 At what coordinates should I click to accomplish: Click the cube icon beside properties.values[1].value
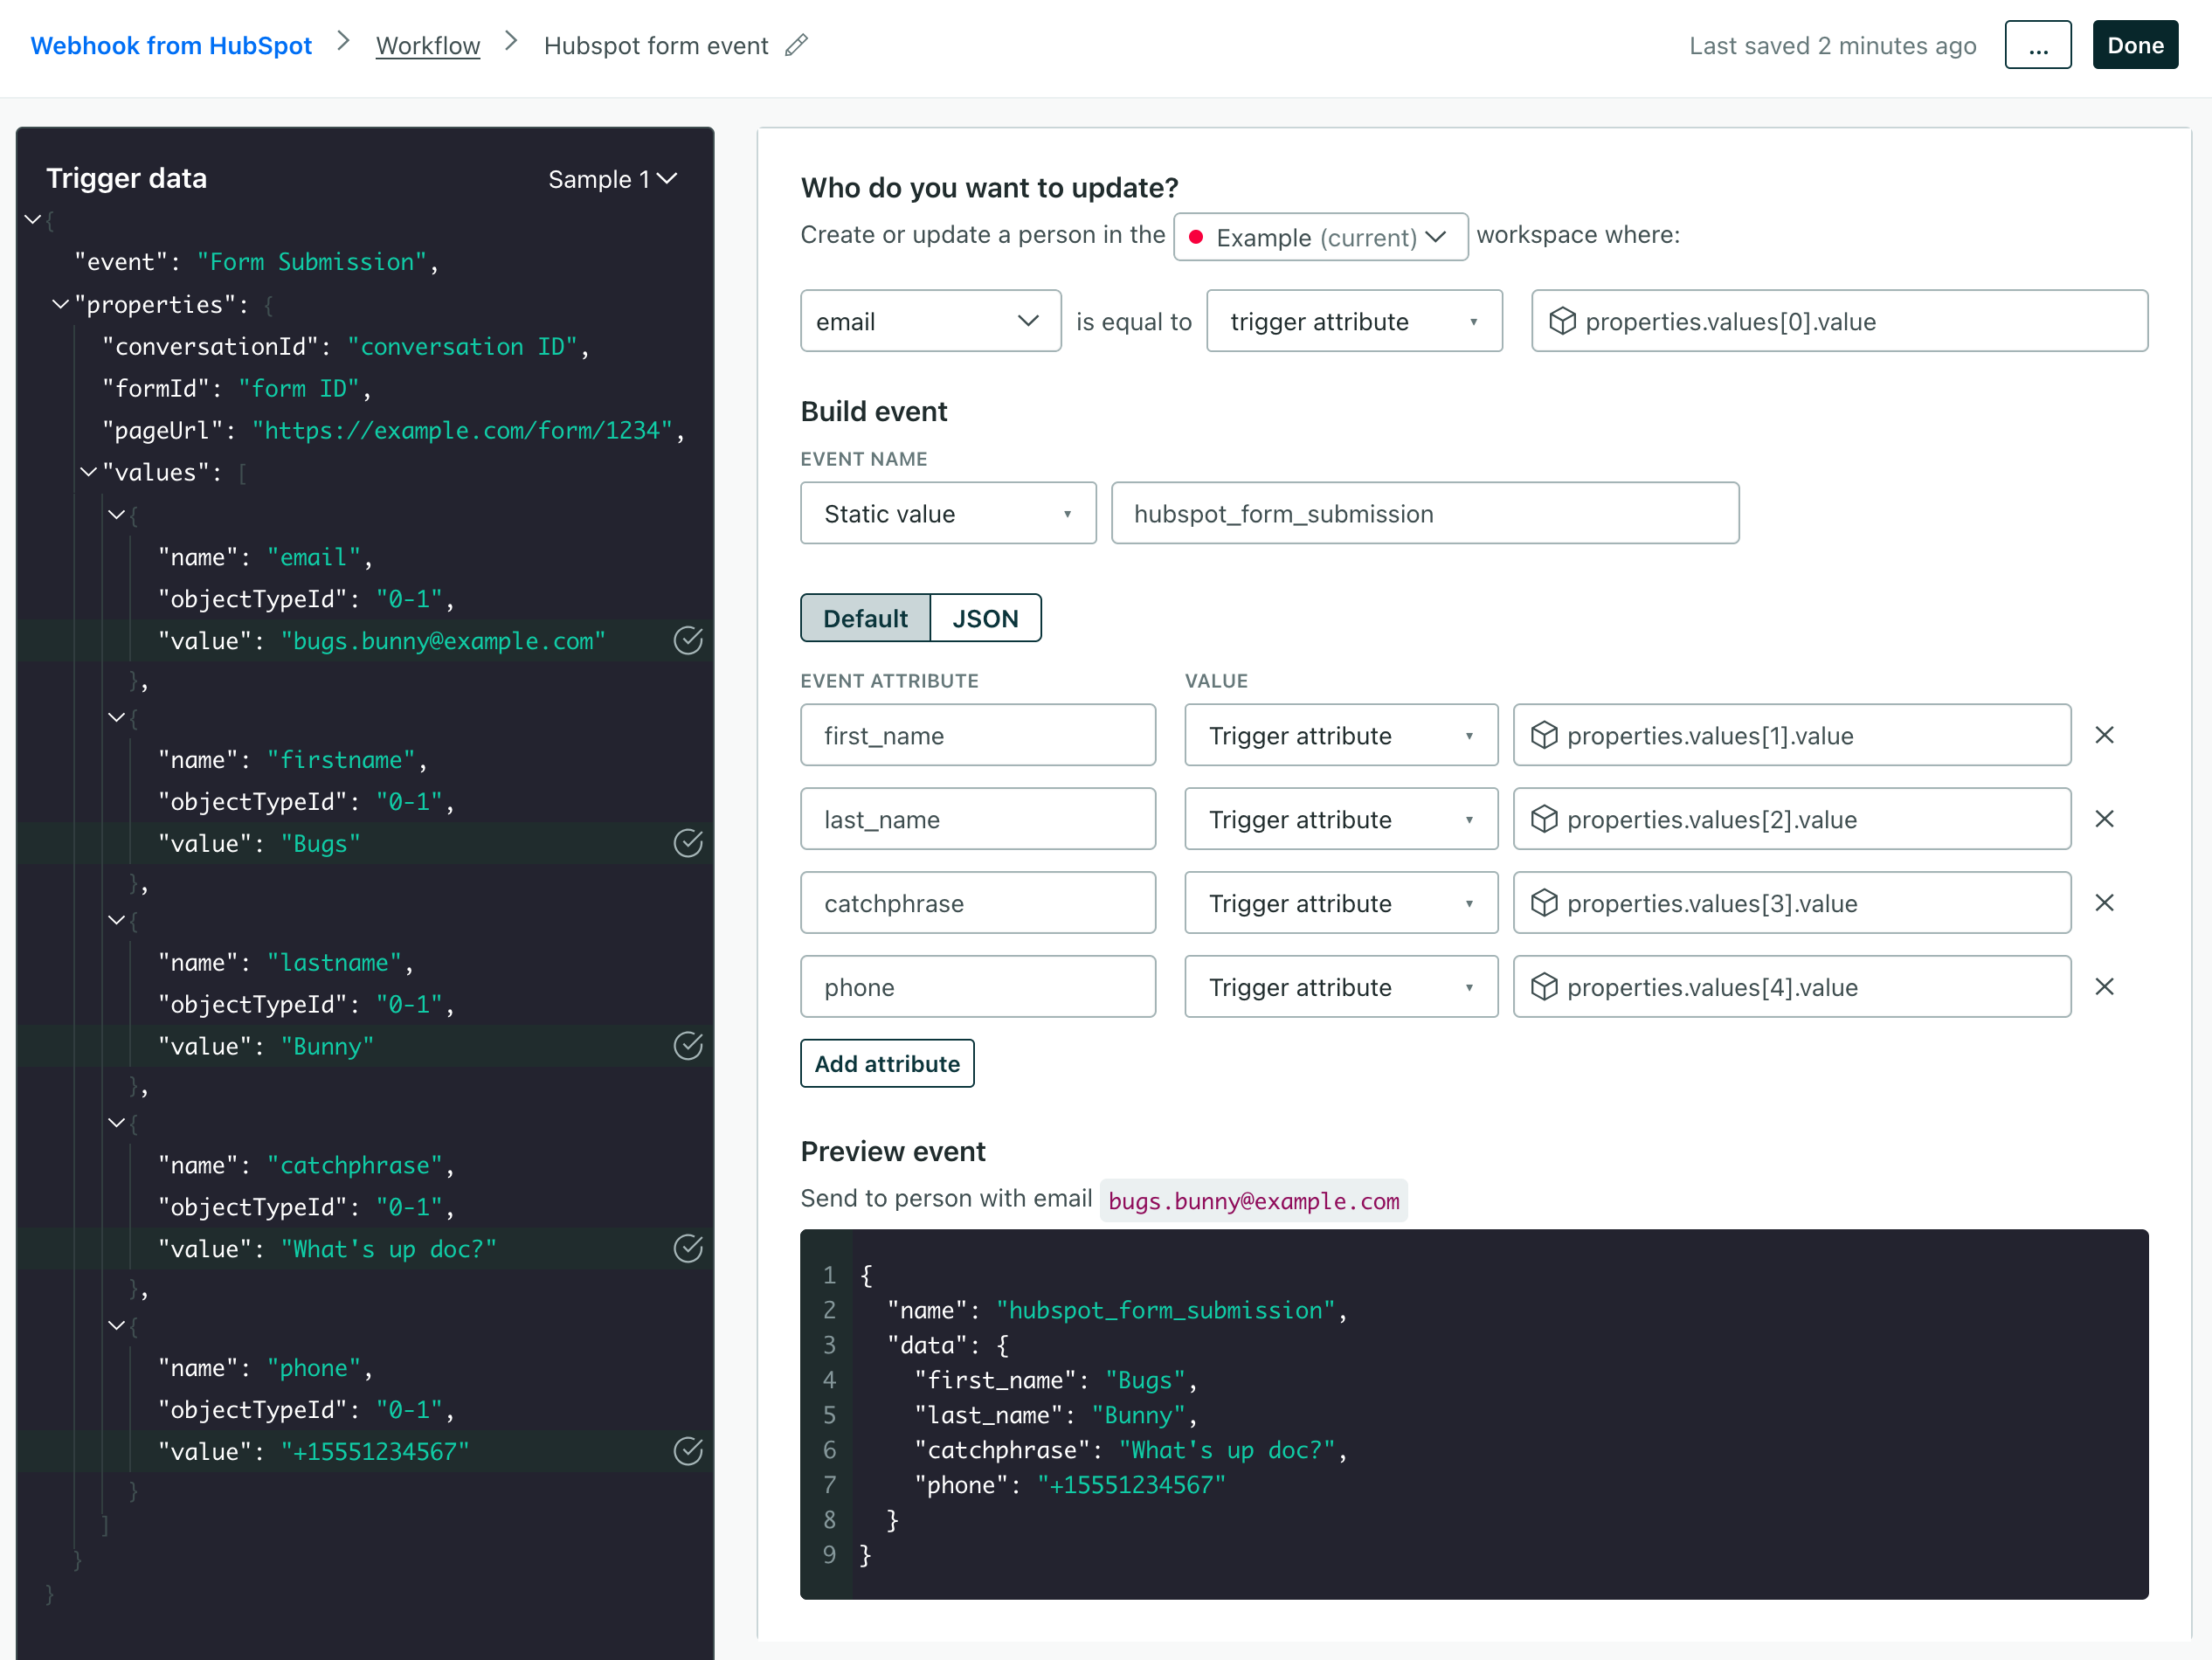tap(1545, 735)
